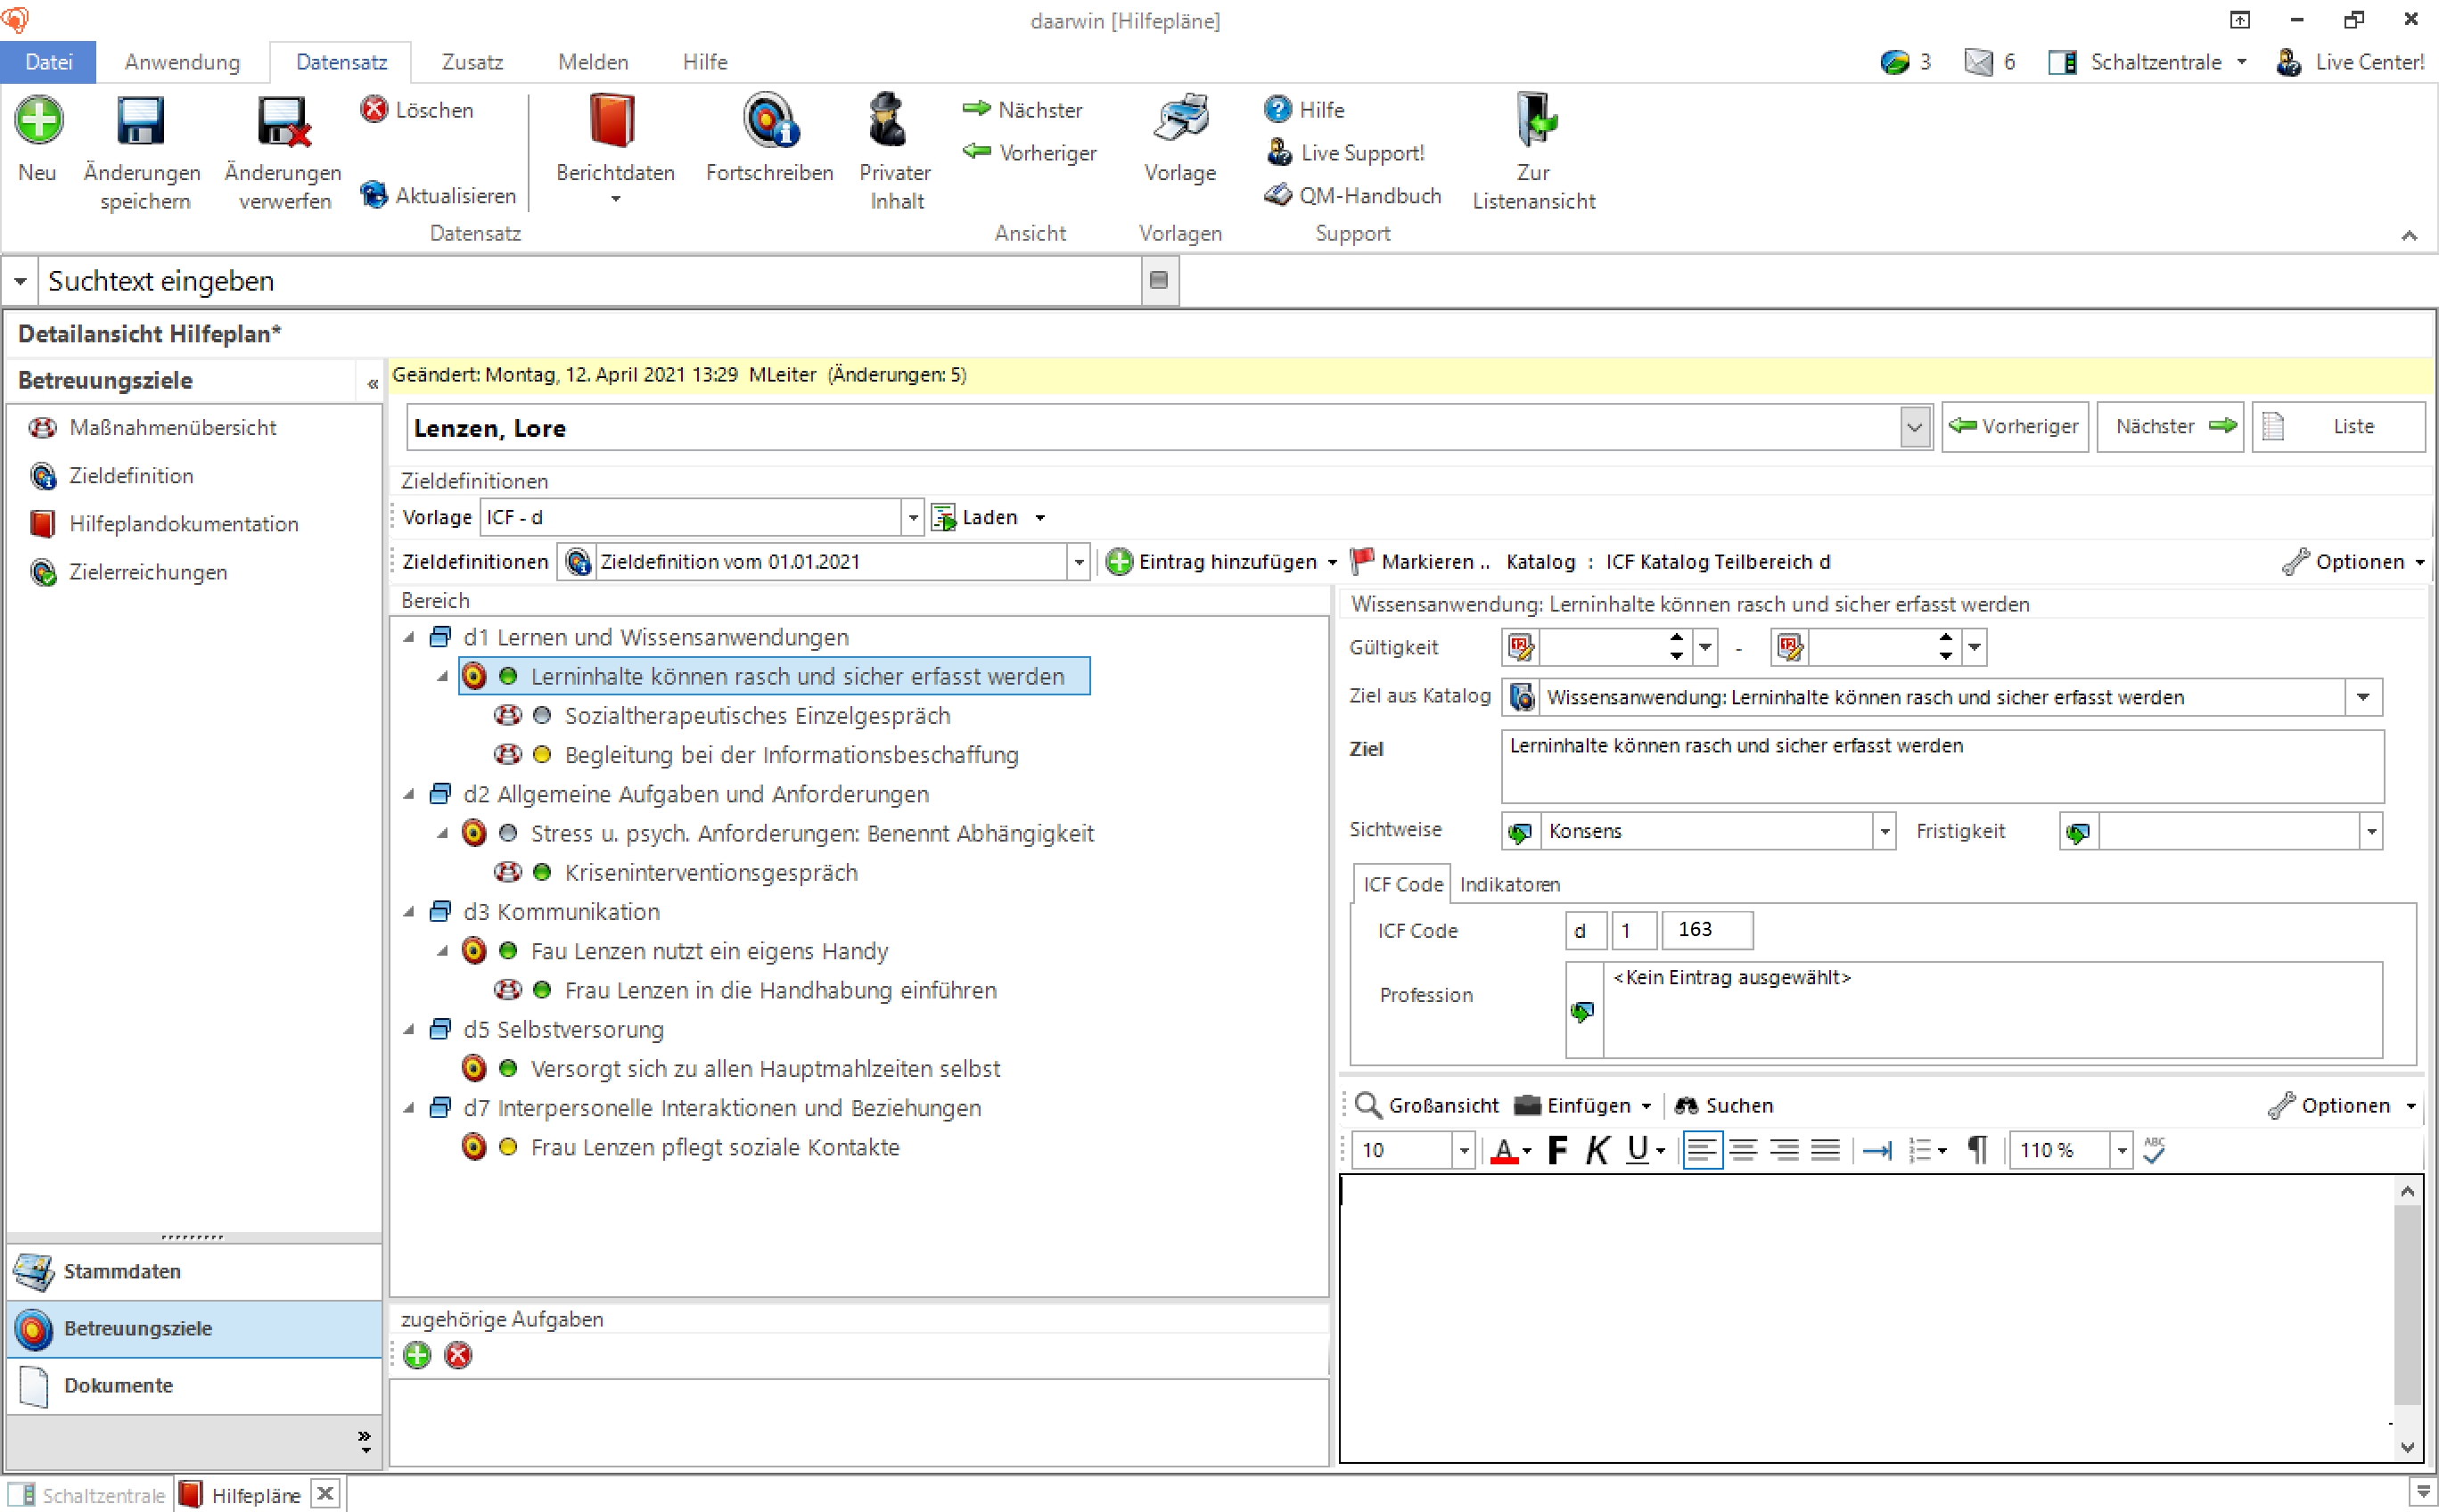Discard changes via Änderungen verwerfen
The image size is (2439, 1512).
coord(284,152)
